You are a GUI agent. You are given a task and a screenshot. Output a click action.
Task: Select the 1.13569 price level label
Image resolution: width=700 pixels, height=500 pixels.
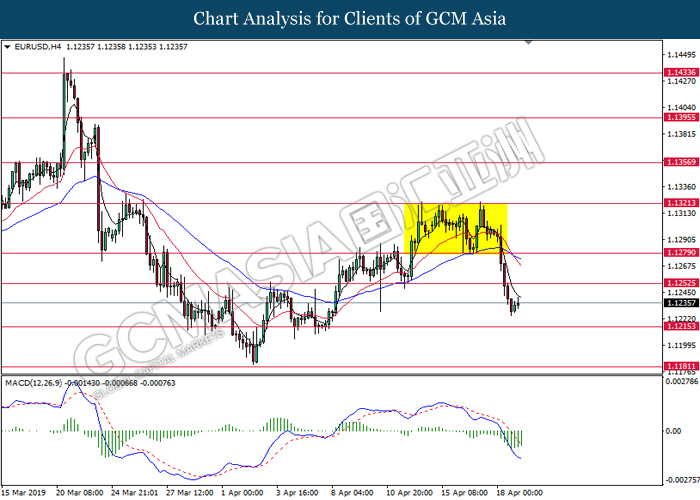pyautogui.click(x=680, y=162)
